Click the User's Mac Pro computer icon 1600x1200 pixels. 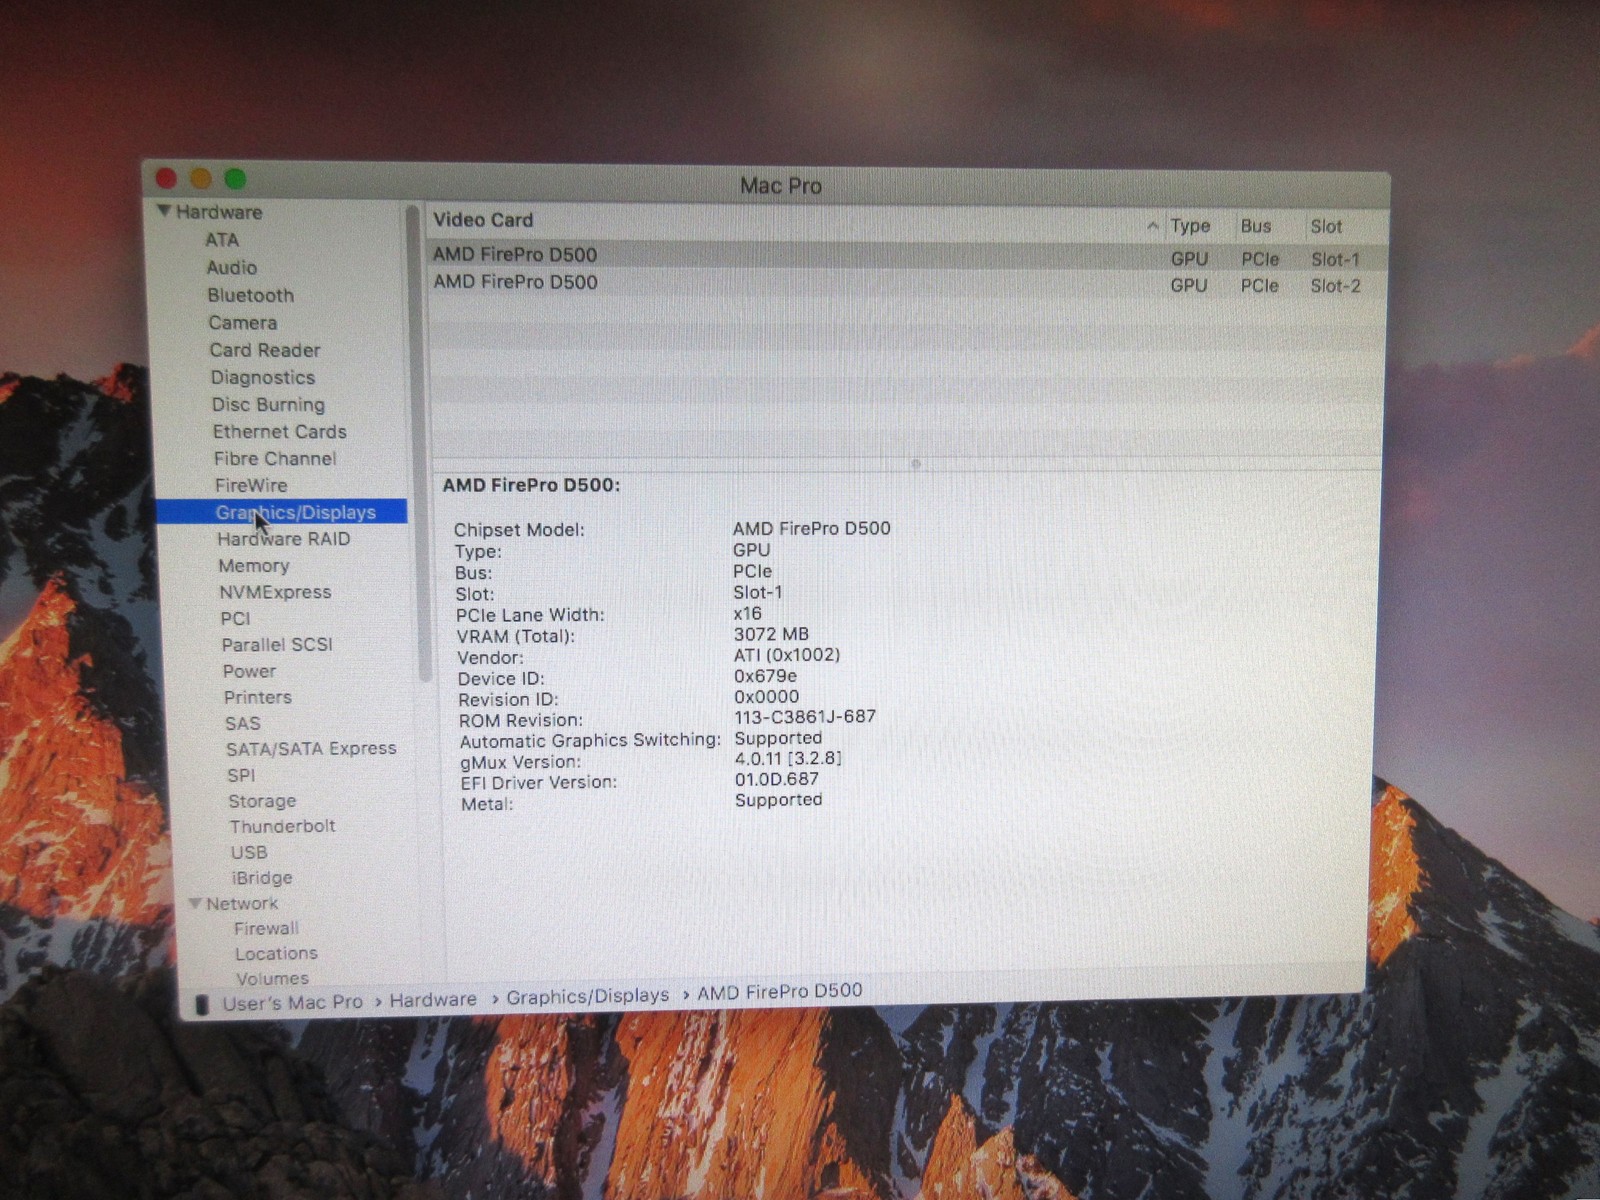[201, 1004]
